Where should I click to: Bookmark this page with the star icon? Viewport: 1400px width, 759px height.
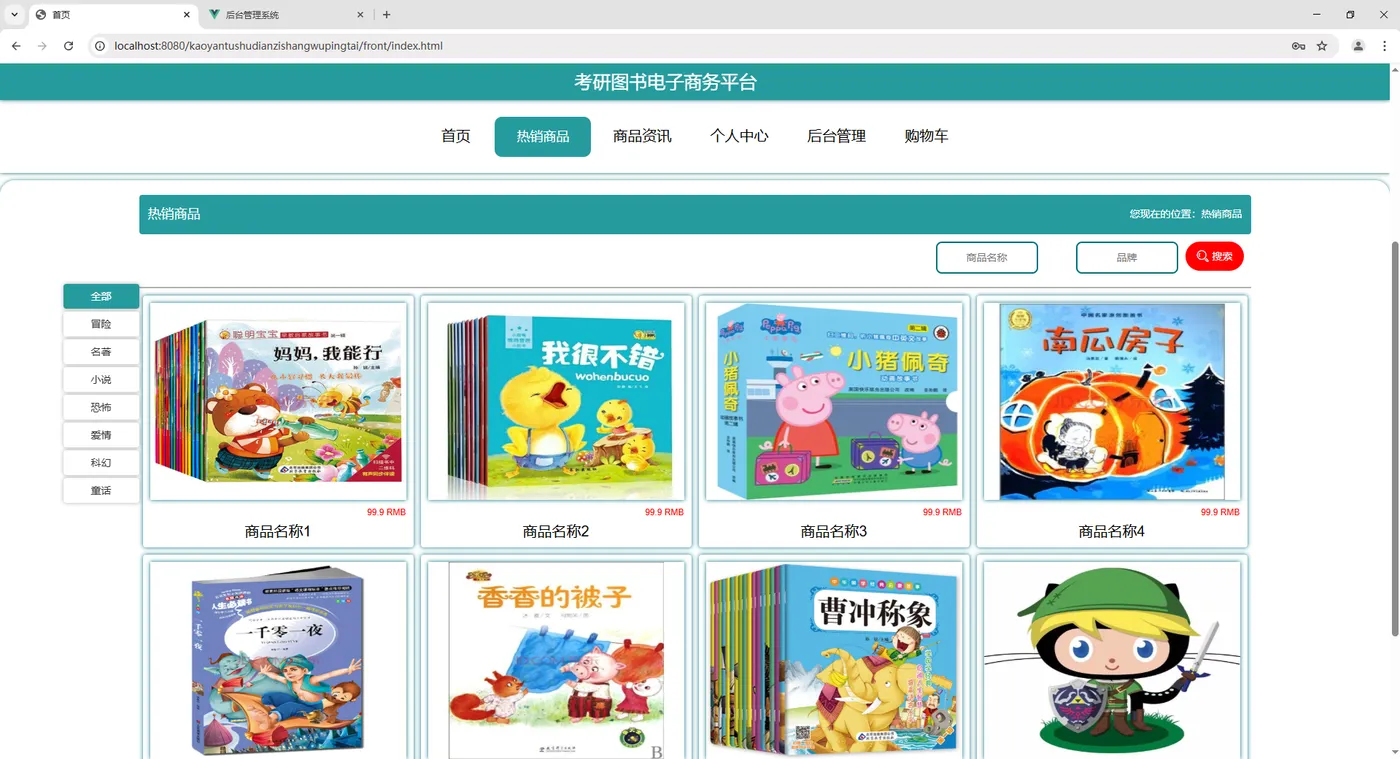point(1322,46)
